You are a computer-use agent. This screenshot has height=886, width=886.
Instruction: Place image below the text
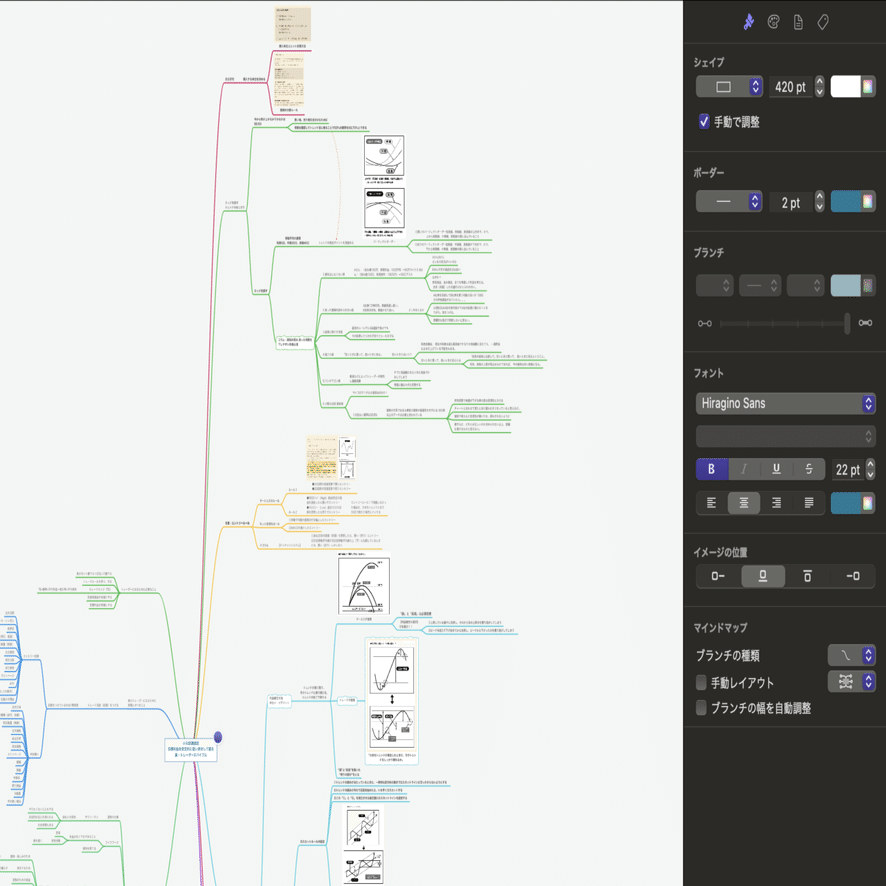pos(807,576)
